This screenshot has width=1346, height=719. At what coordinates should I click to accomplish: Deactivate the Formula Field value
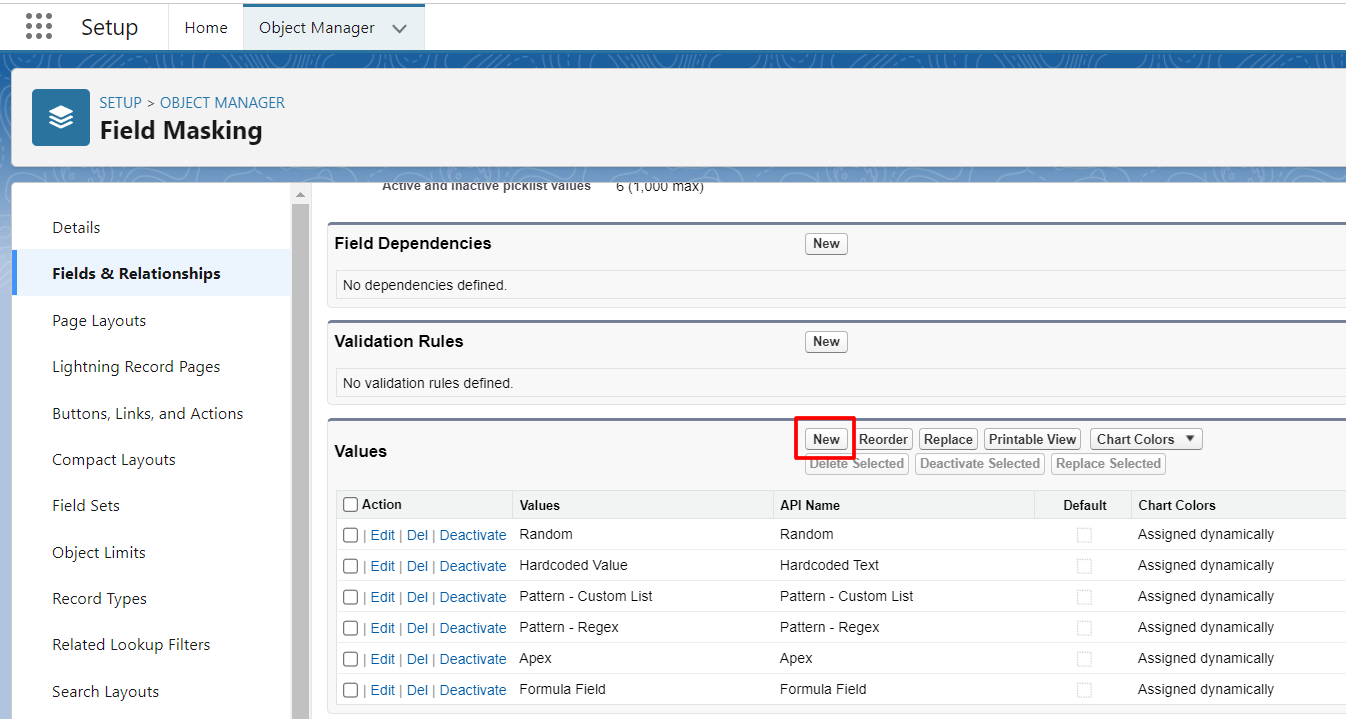pos(473,690)
